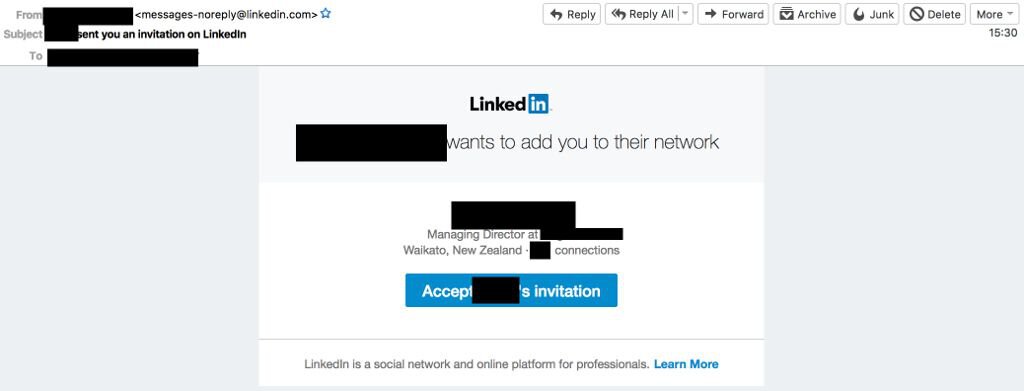This screenshot has height=391, width=1024.
Task: Mark the email as Junk
Action: (872, 14)
